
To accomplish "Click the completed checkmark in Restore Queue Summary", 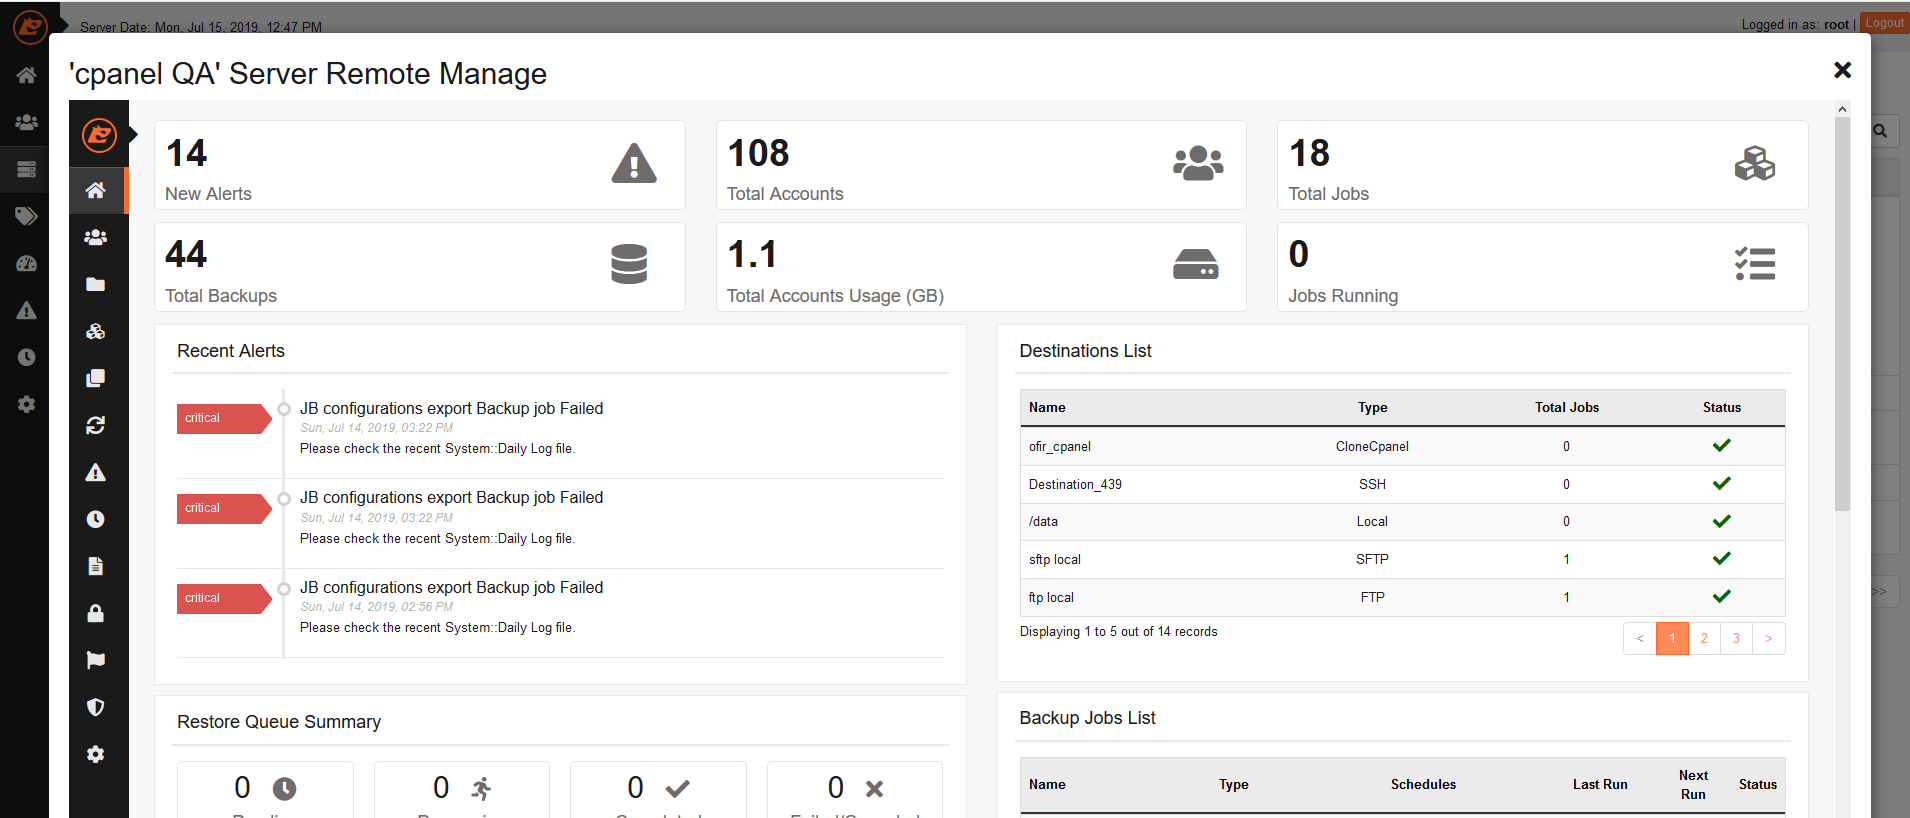I will pos(677,789).
